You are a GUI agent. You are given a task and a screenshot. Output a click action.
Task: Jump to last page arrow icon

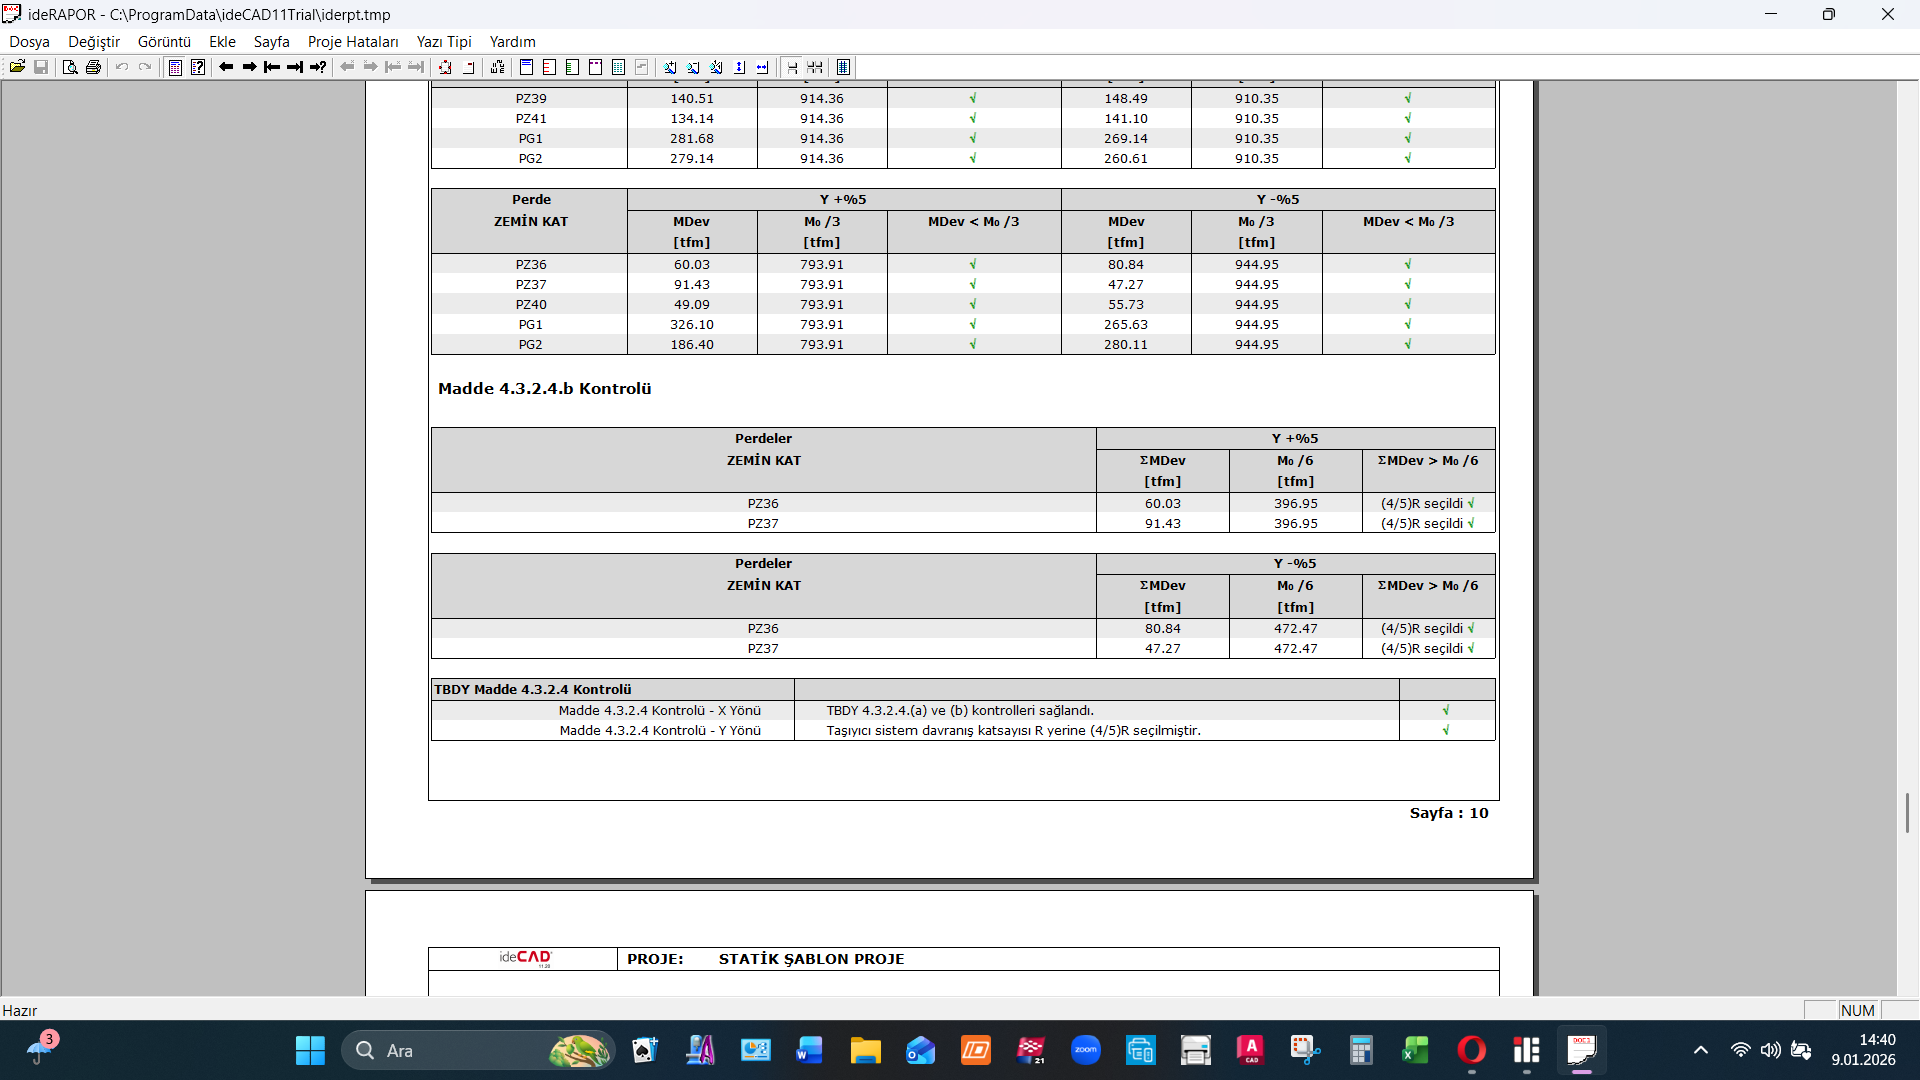click(295, 67)
